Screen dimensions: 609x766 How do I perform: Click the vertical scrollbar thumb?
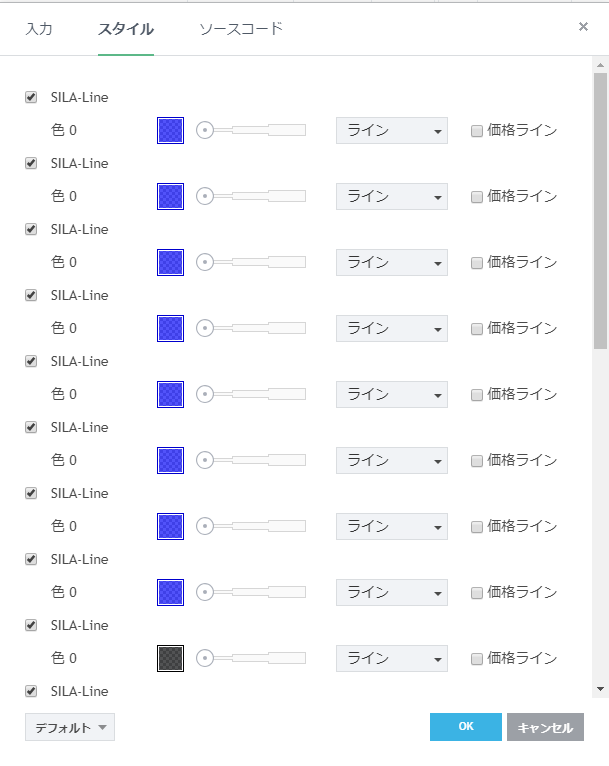(600, 210)
